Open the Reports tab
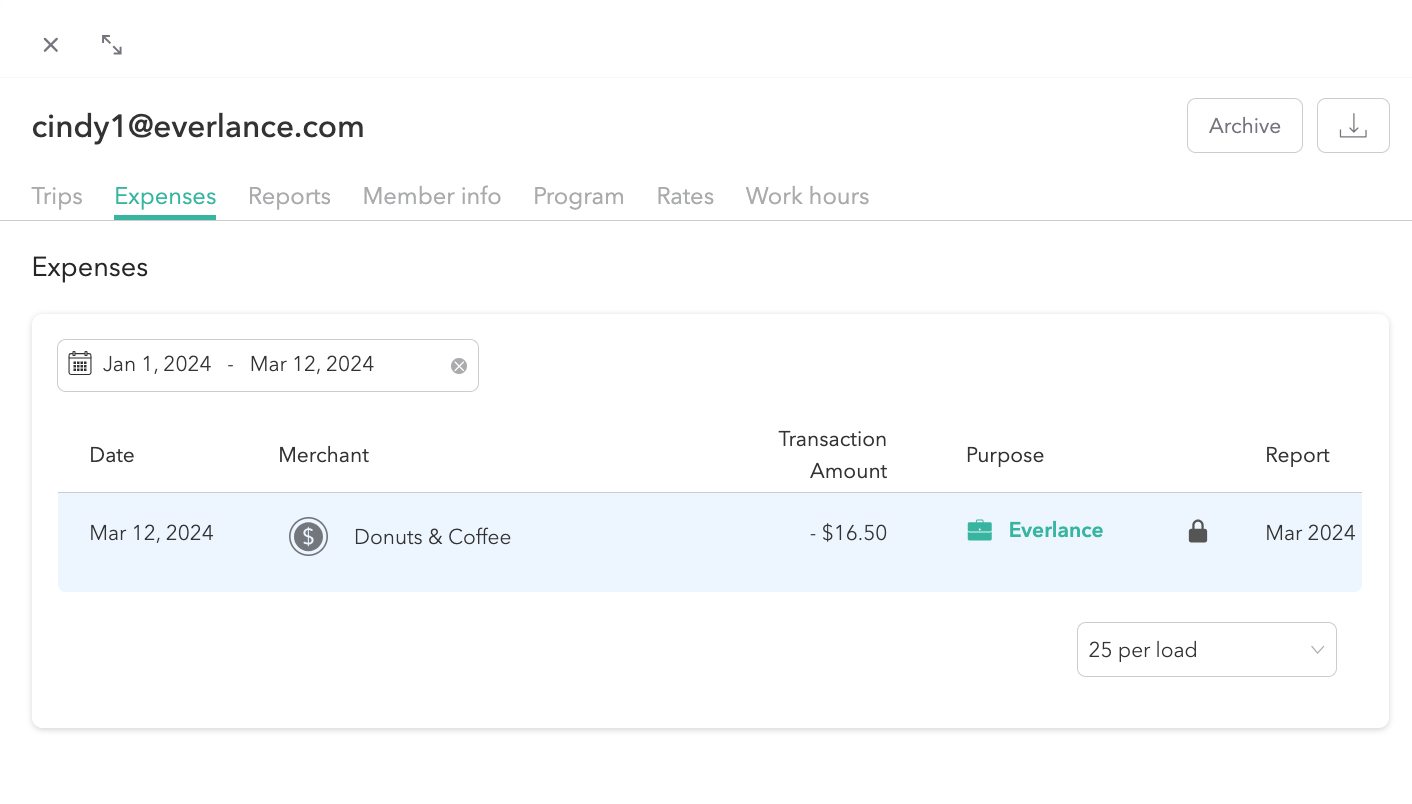 coord(289,196)
